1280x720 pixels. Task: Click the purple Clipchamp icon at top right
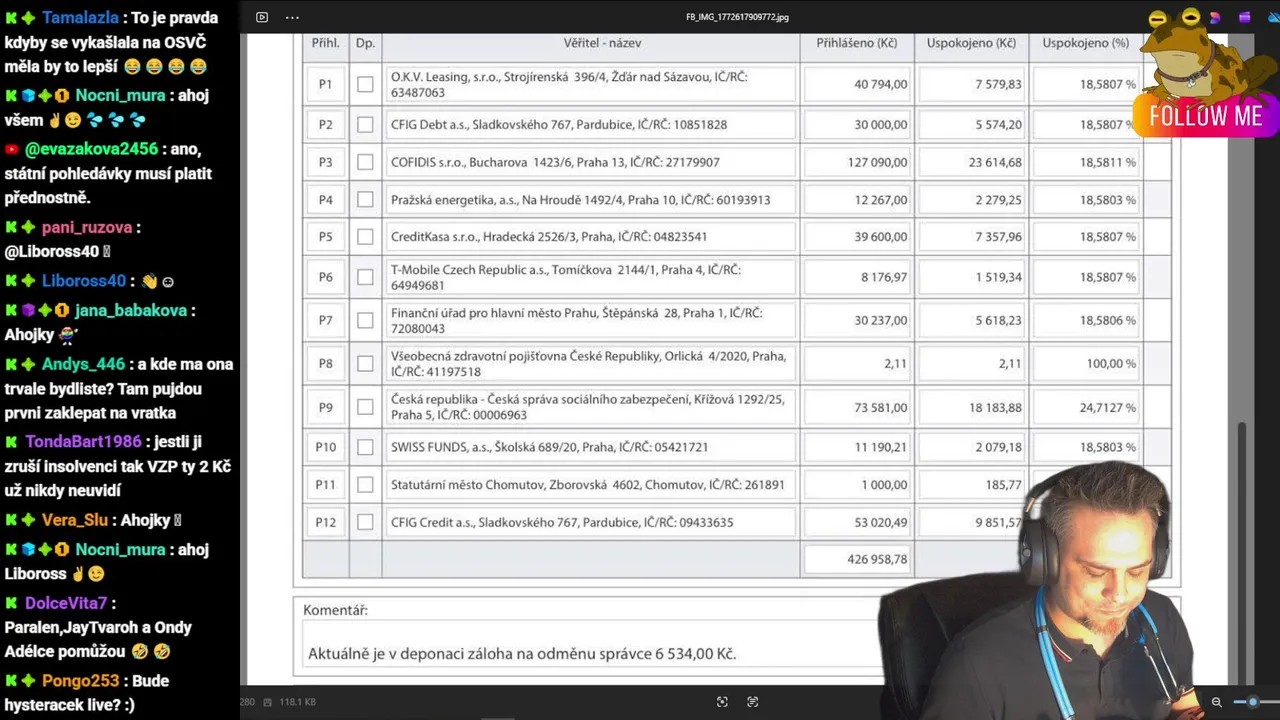pos(1244,17)
